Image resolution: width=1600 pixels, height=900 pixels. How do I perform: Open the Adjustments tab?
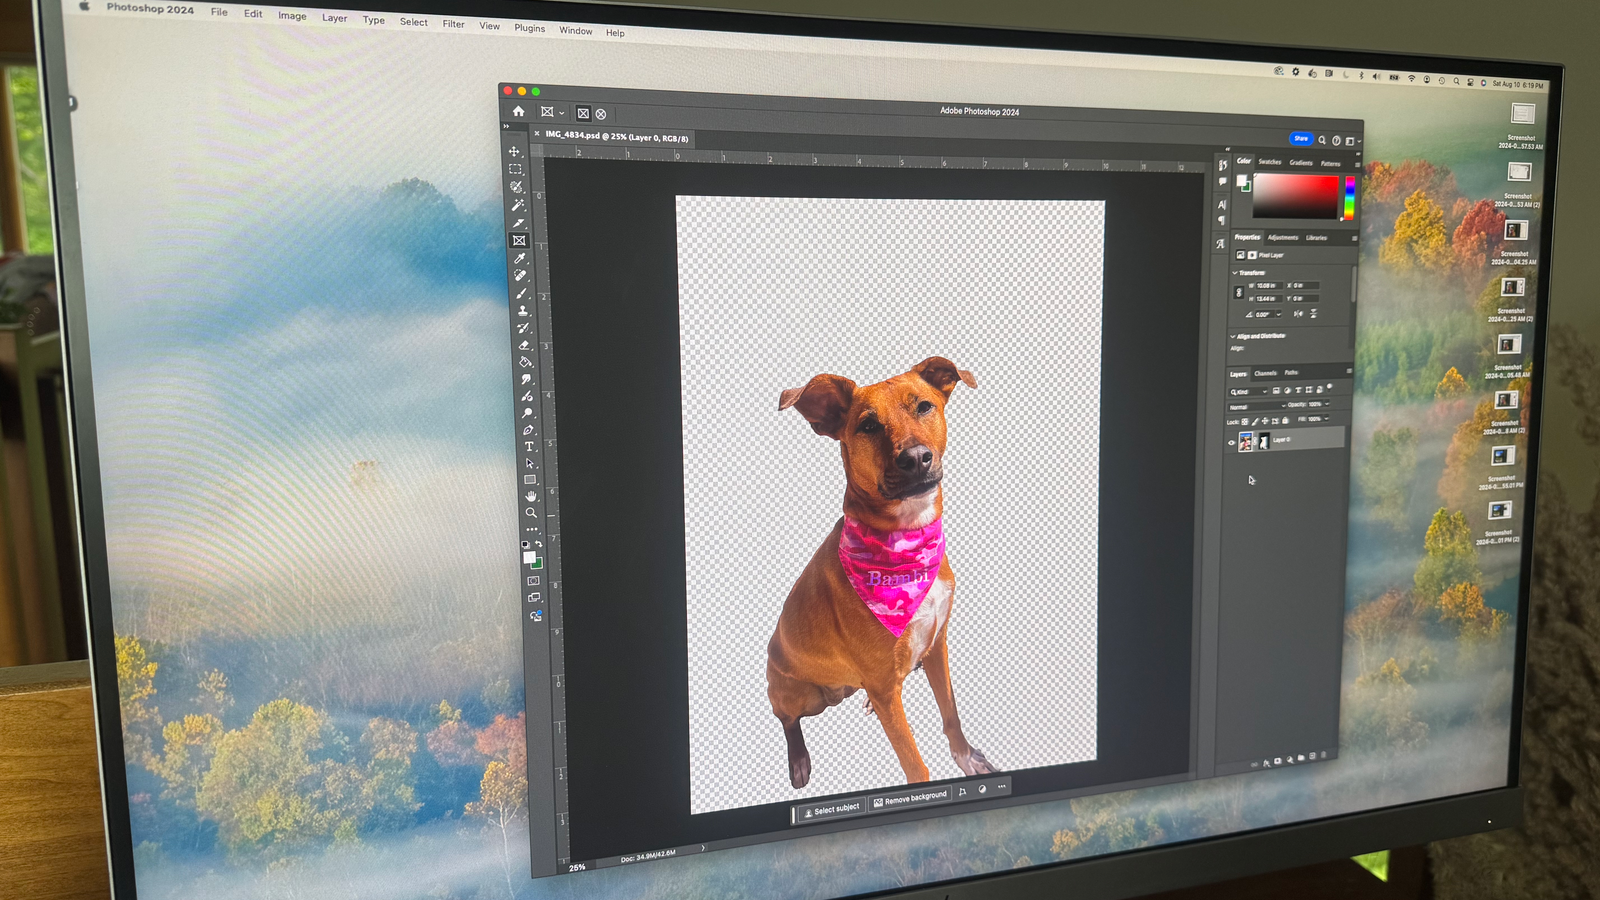tap(1283, 238)
